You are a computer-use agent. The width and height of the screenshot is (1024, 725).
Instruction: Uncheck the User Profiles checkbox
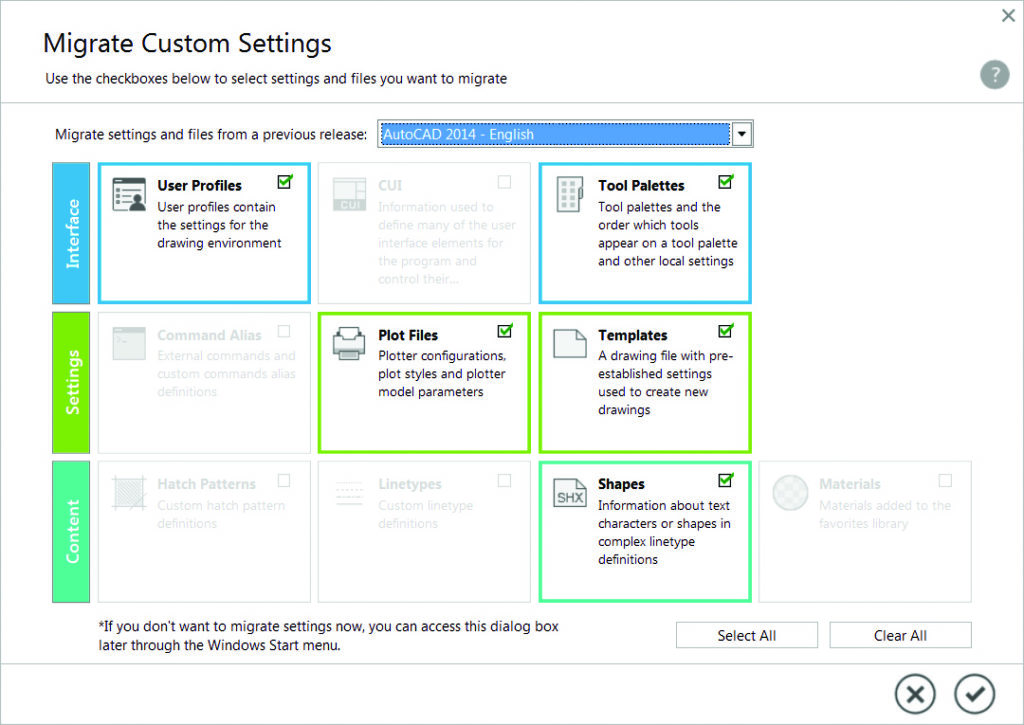tap(285, 182)
